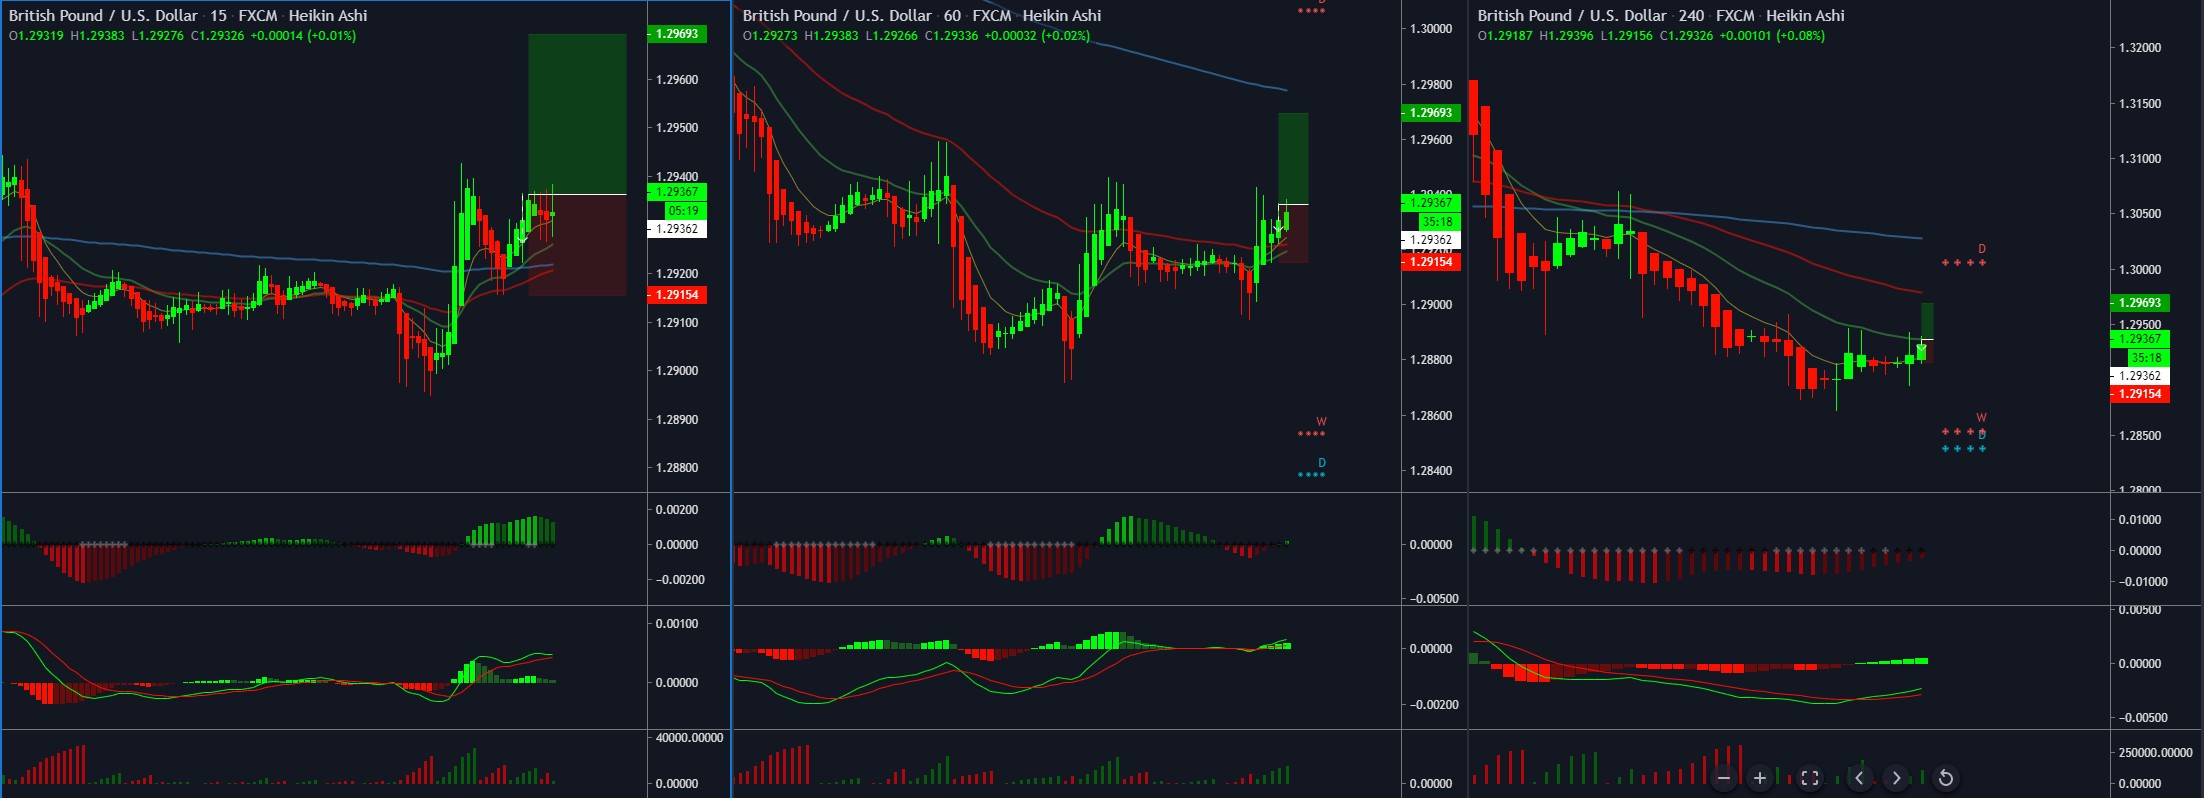Reset chart view with circular arrow icon

[1945, 777]
